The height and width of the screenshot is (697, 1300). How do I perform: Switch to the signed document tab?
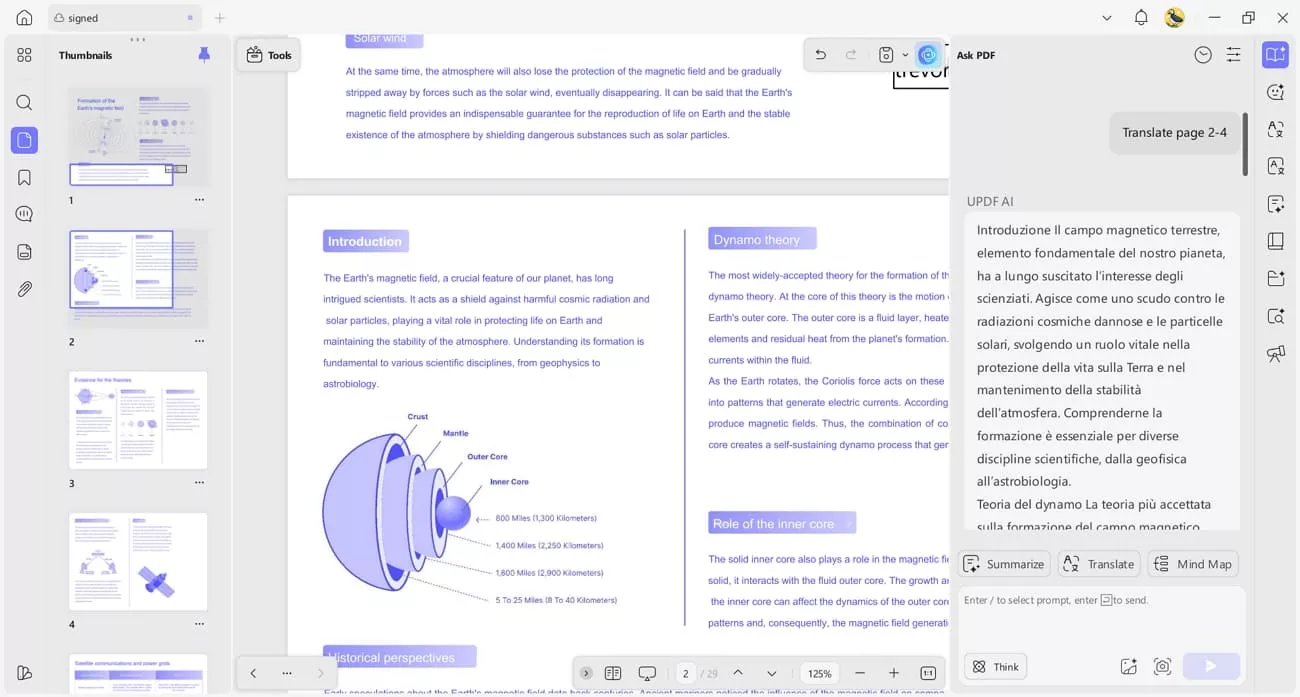pyautogui.click(x=80, y=17)
